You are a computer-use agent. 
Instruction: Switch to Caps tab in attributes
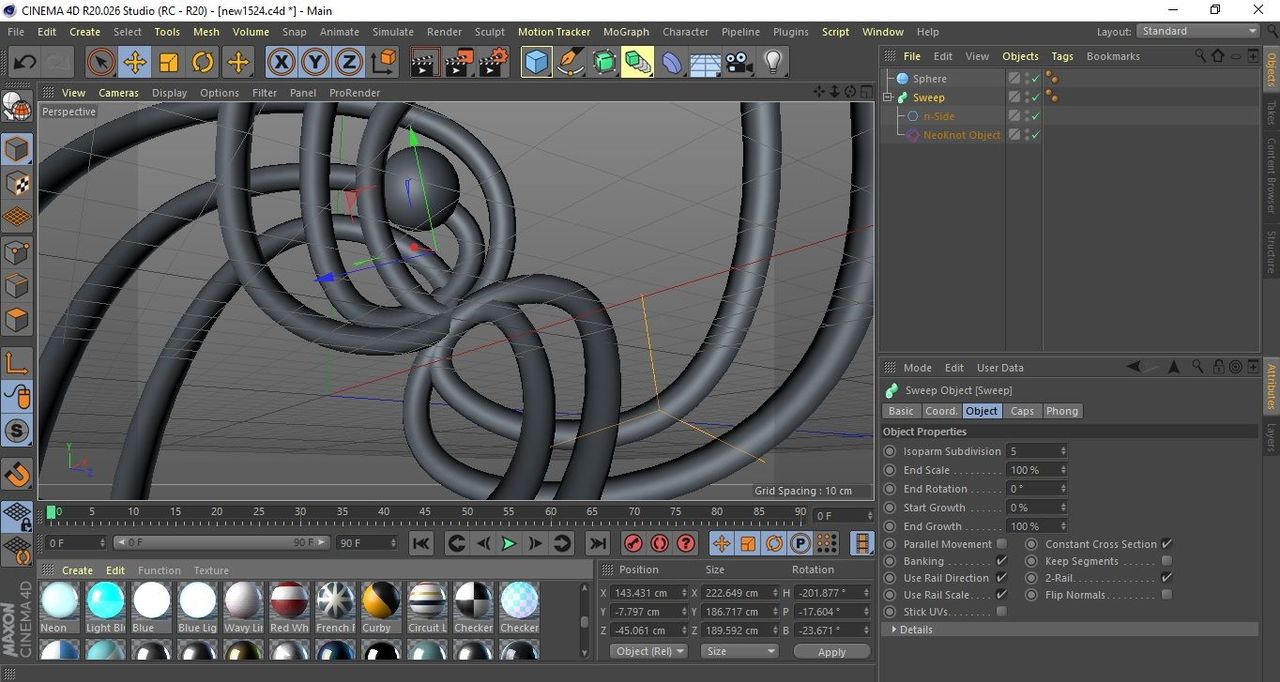pyautogui.click(x=1022, y=411)
